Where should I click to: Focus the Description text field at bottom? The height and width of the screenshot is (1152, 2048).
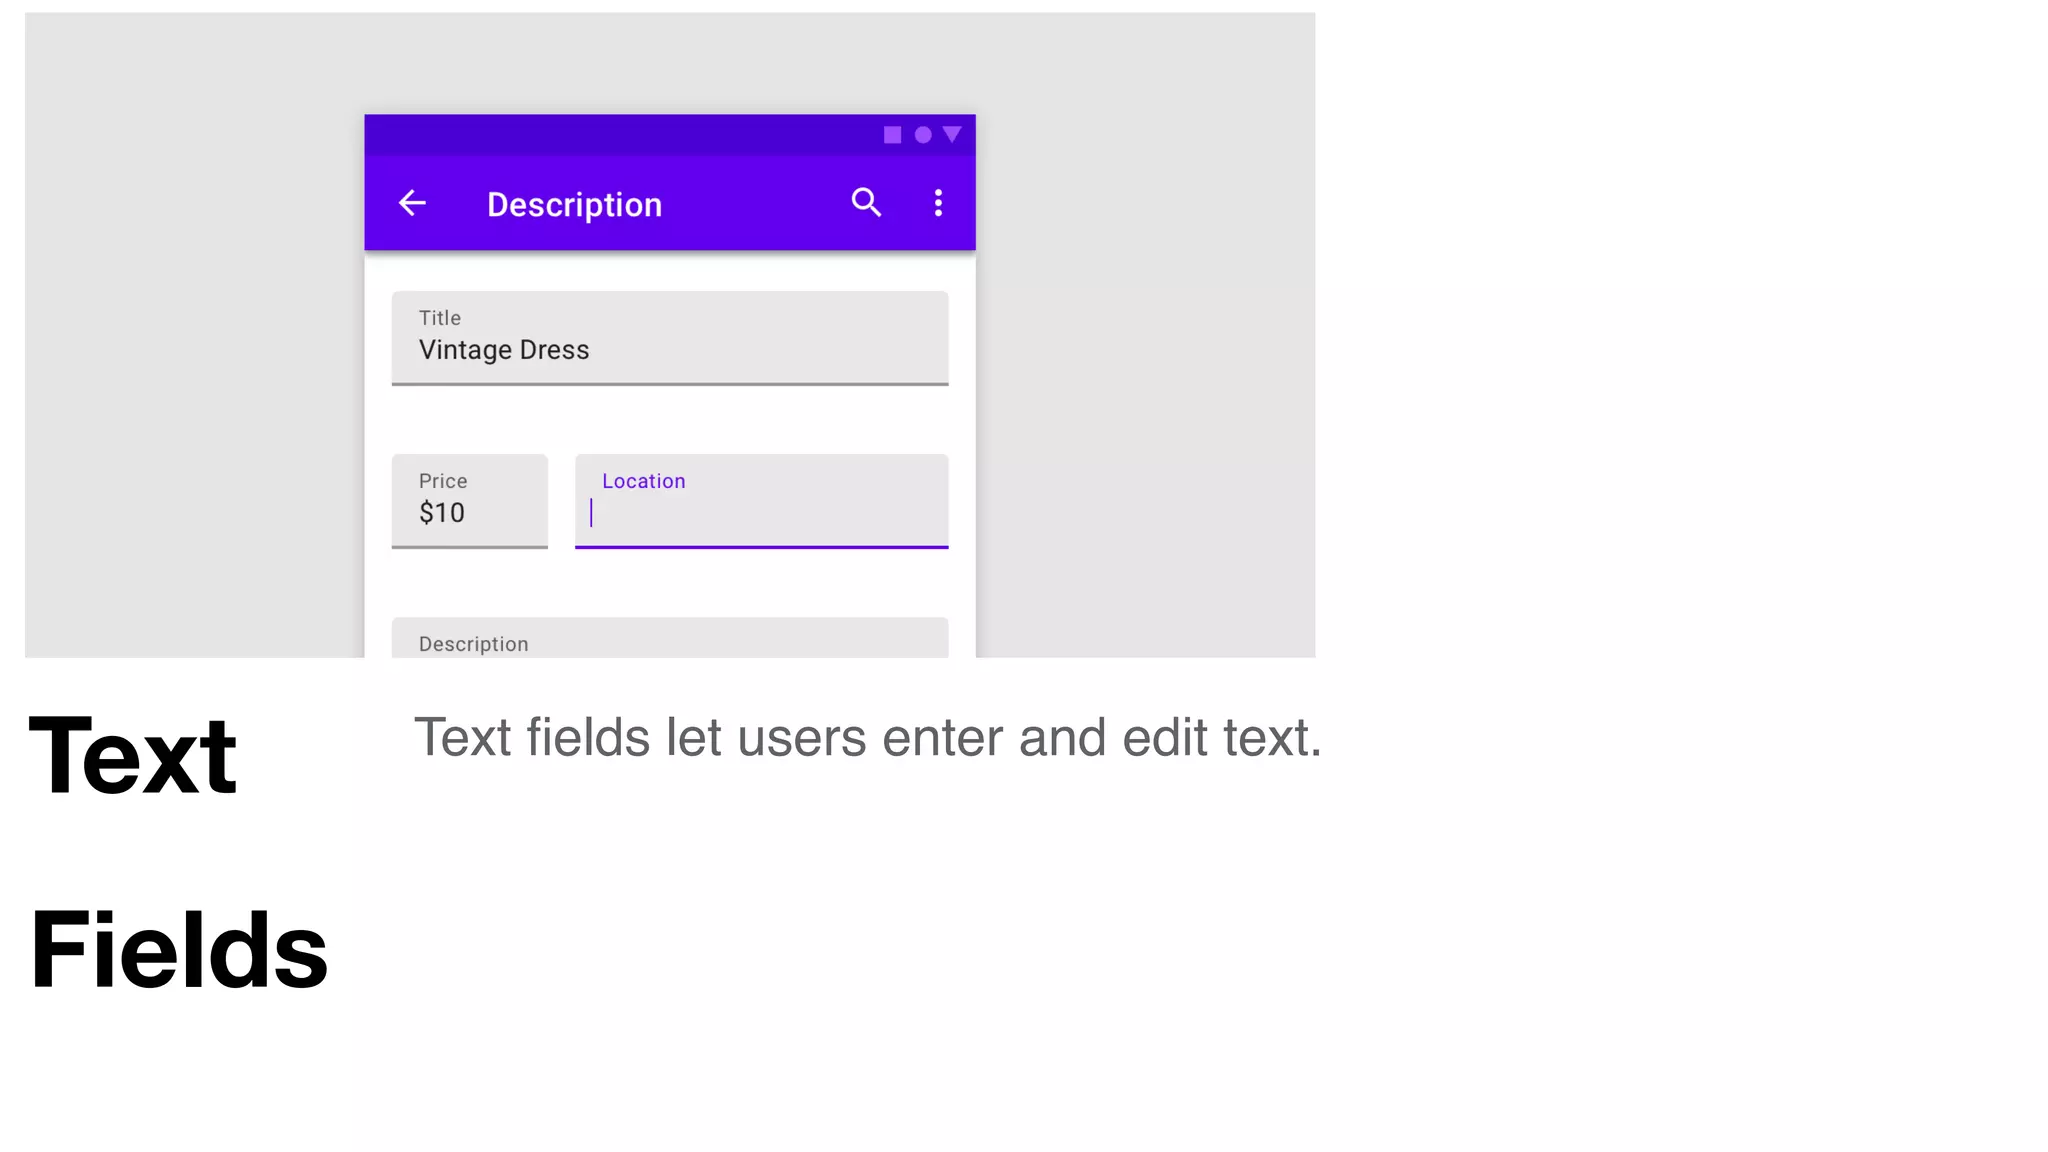coord(670,638)
